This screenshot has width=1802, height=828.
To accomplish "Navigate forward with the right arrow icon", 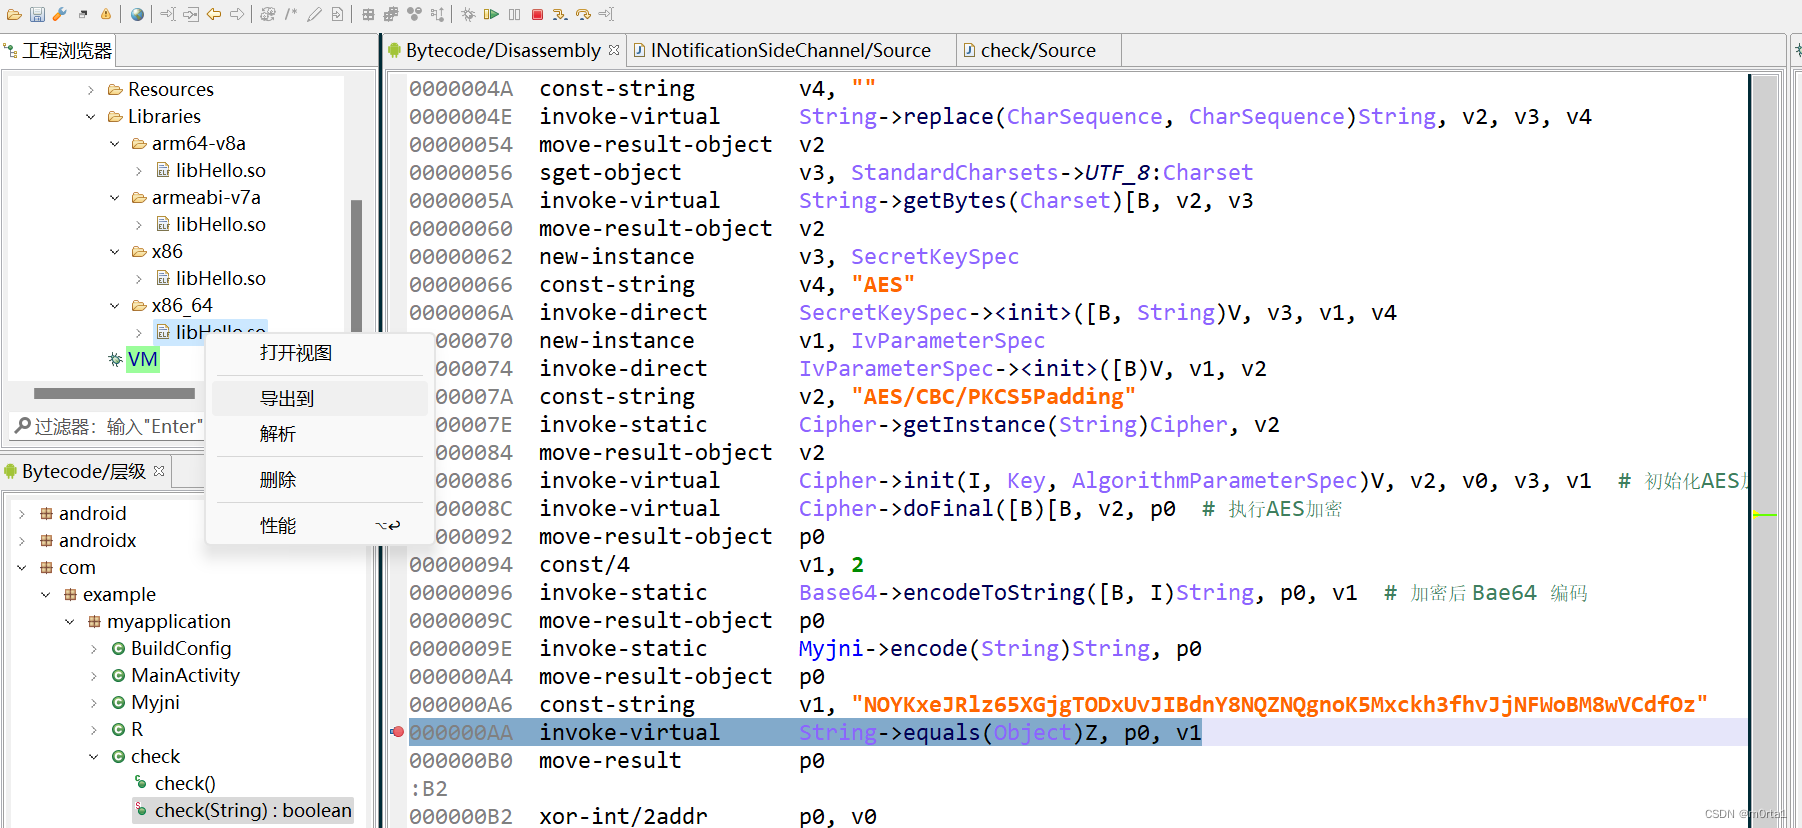I will point(237,14).
